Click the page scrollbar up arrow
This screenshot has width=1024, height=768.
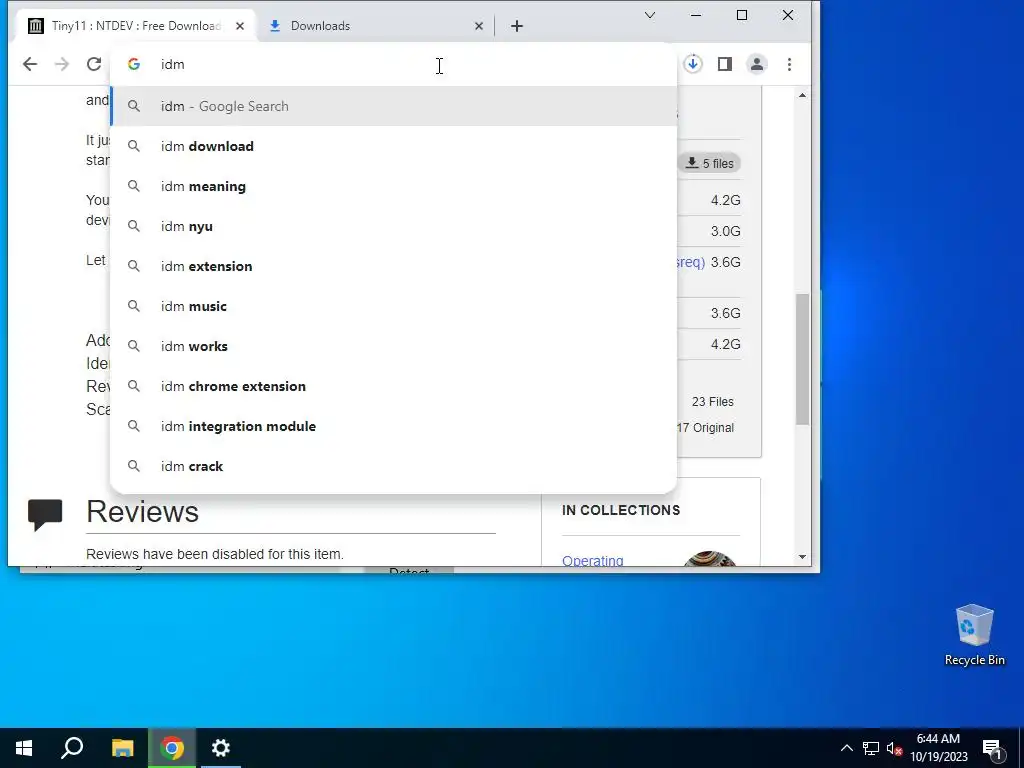(x=803, y=95)
